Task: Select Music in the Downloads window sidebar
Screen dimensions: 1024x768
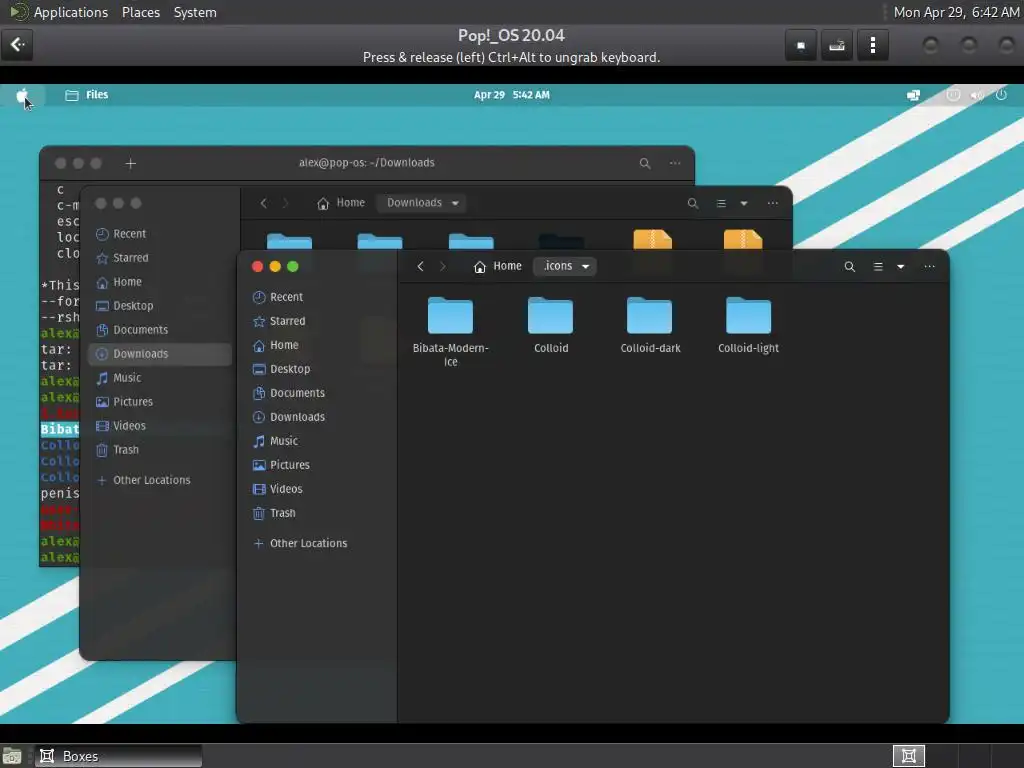Action: pos(160,377)
